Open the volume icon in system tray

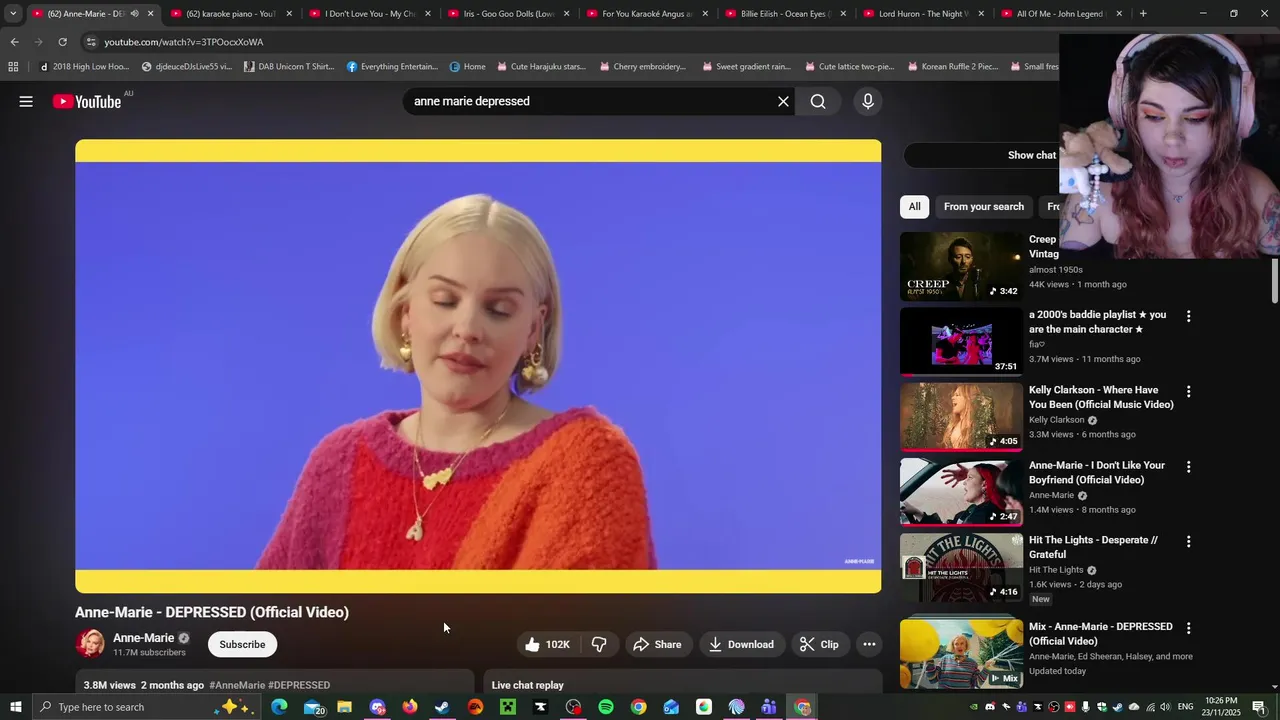tap(1165, 707)
